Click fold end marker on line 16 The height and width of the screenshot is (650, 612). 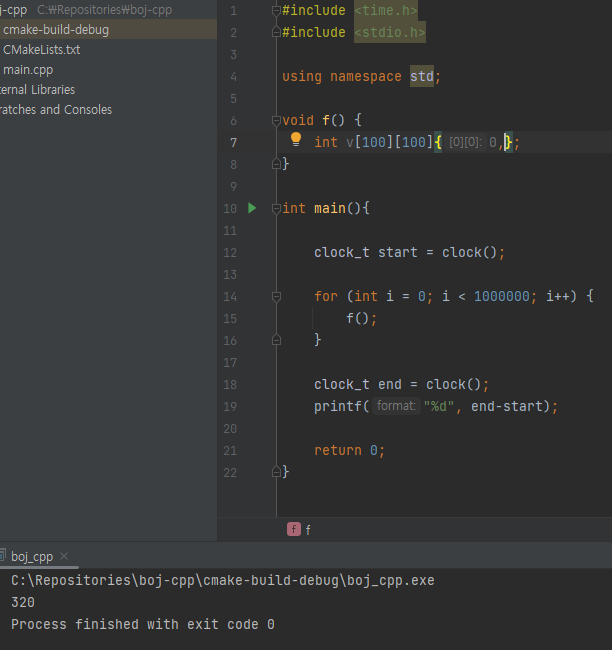click(276, 340)
